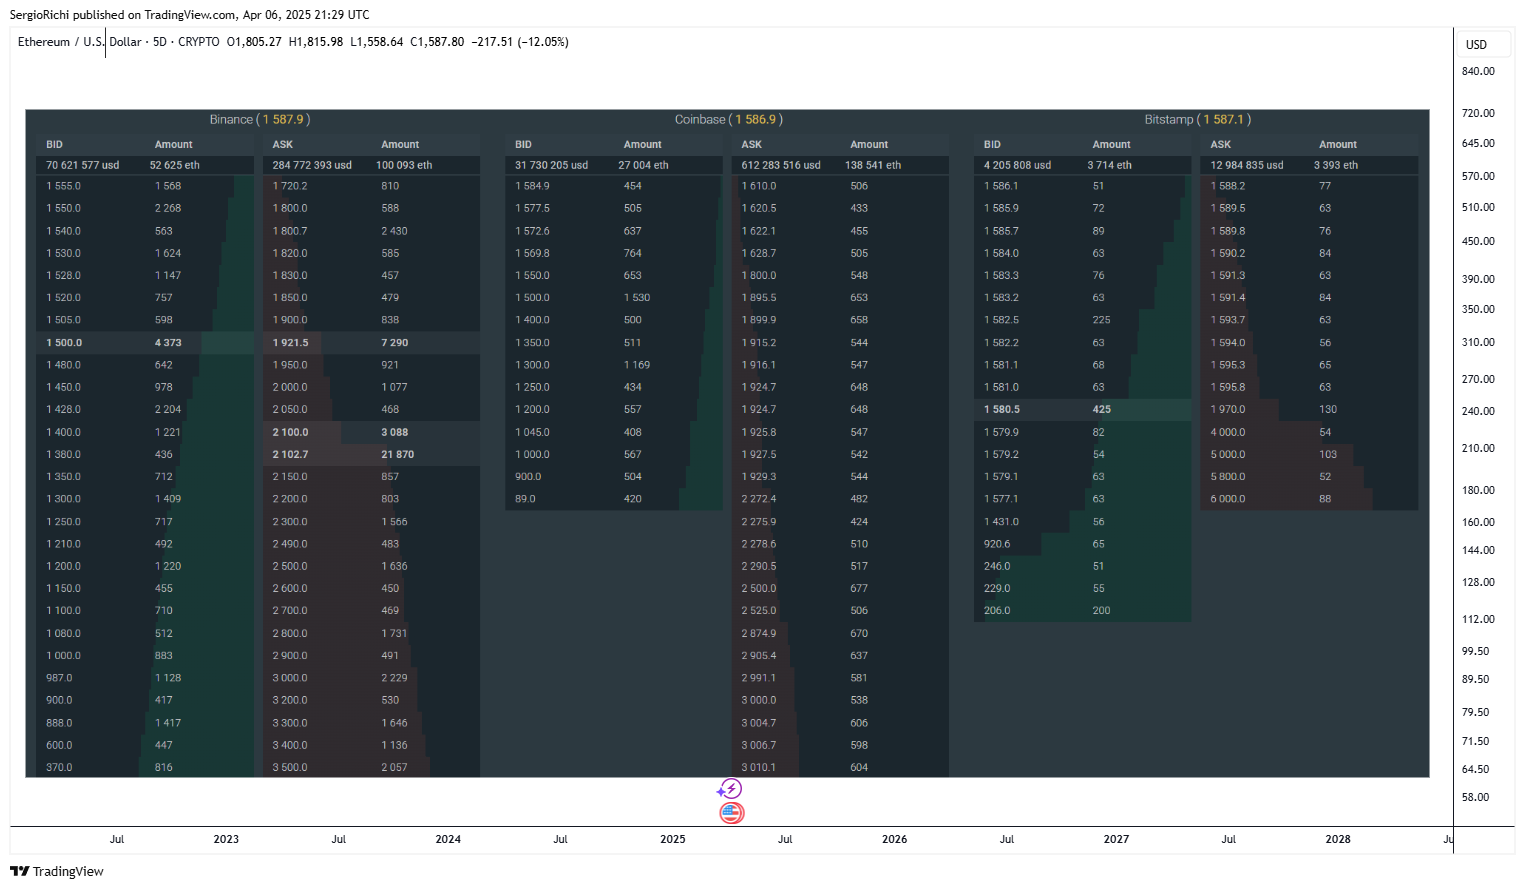1525x889 pixels.
Task: Click the 2028 label on time axis
Action: (x=1338, y=840)
